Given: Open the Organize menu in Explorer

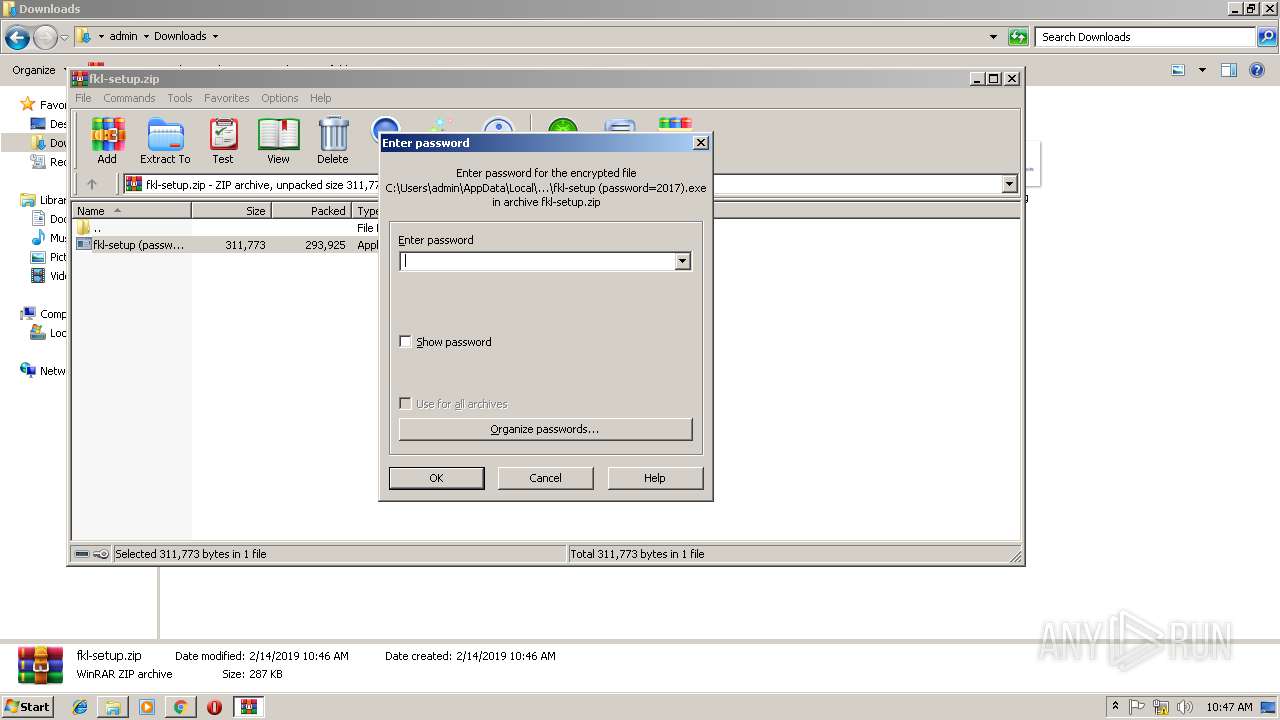Looking at the screenshot, I should [39, 70].
